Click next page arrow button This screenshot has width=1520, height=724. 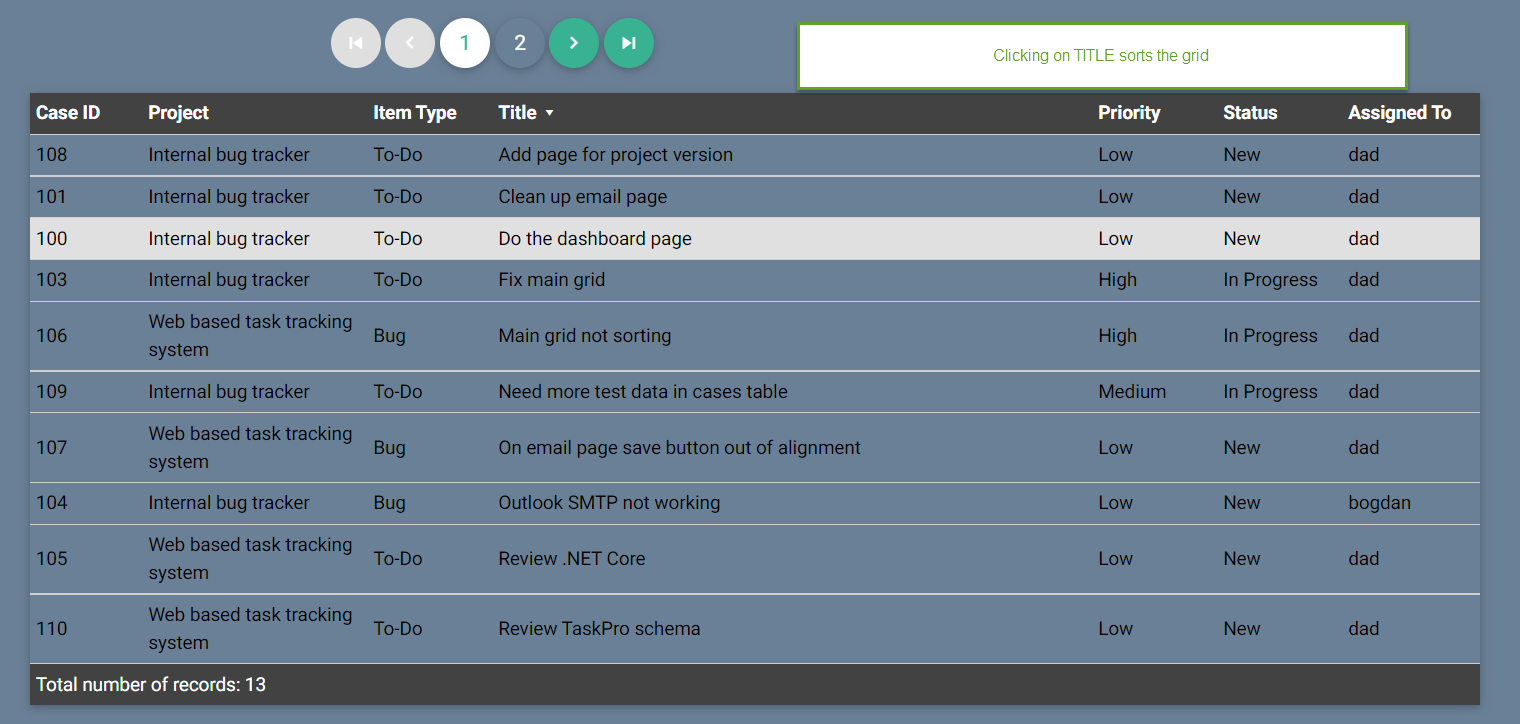point(574,43)
